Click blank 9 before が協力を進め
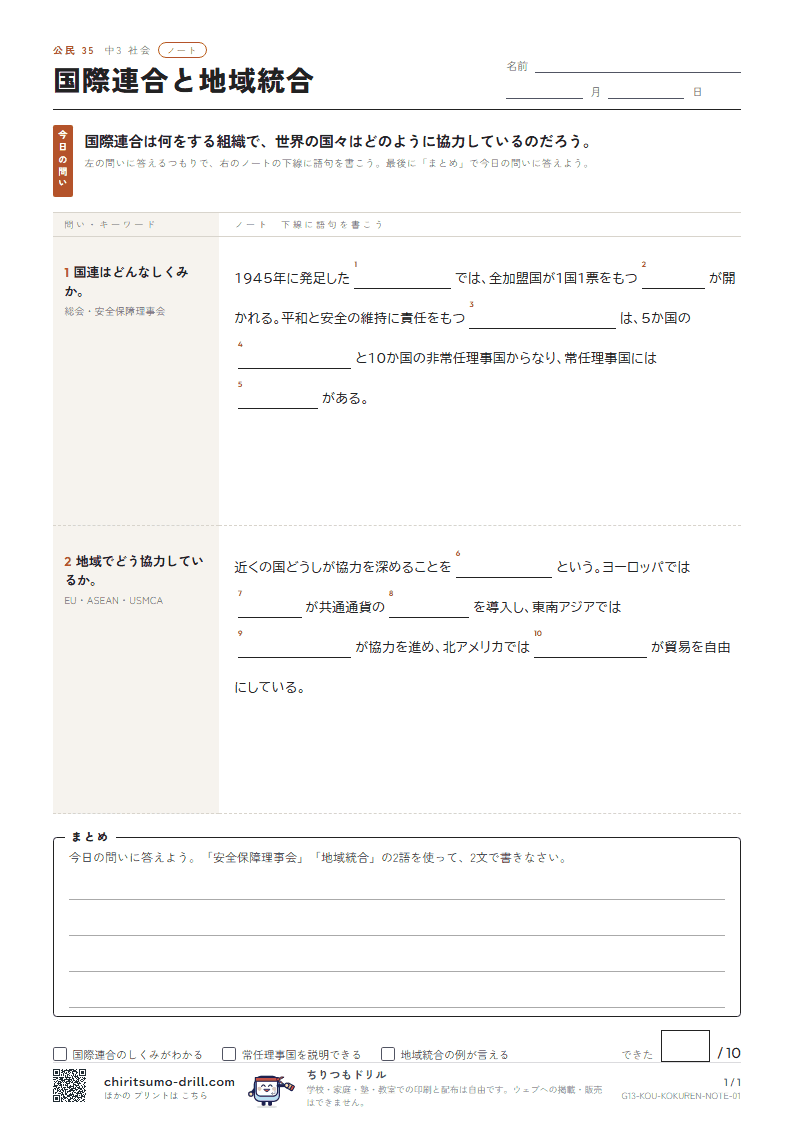The height and width of the screenshot is (1123, 794). pos(294,647)
